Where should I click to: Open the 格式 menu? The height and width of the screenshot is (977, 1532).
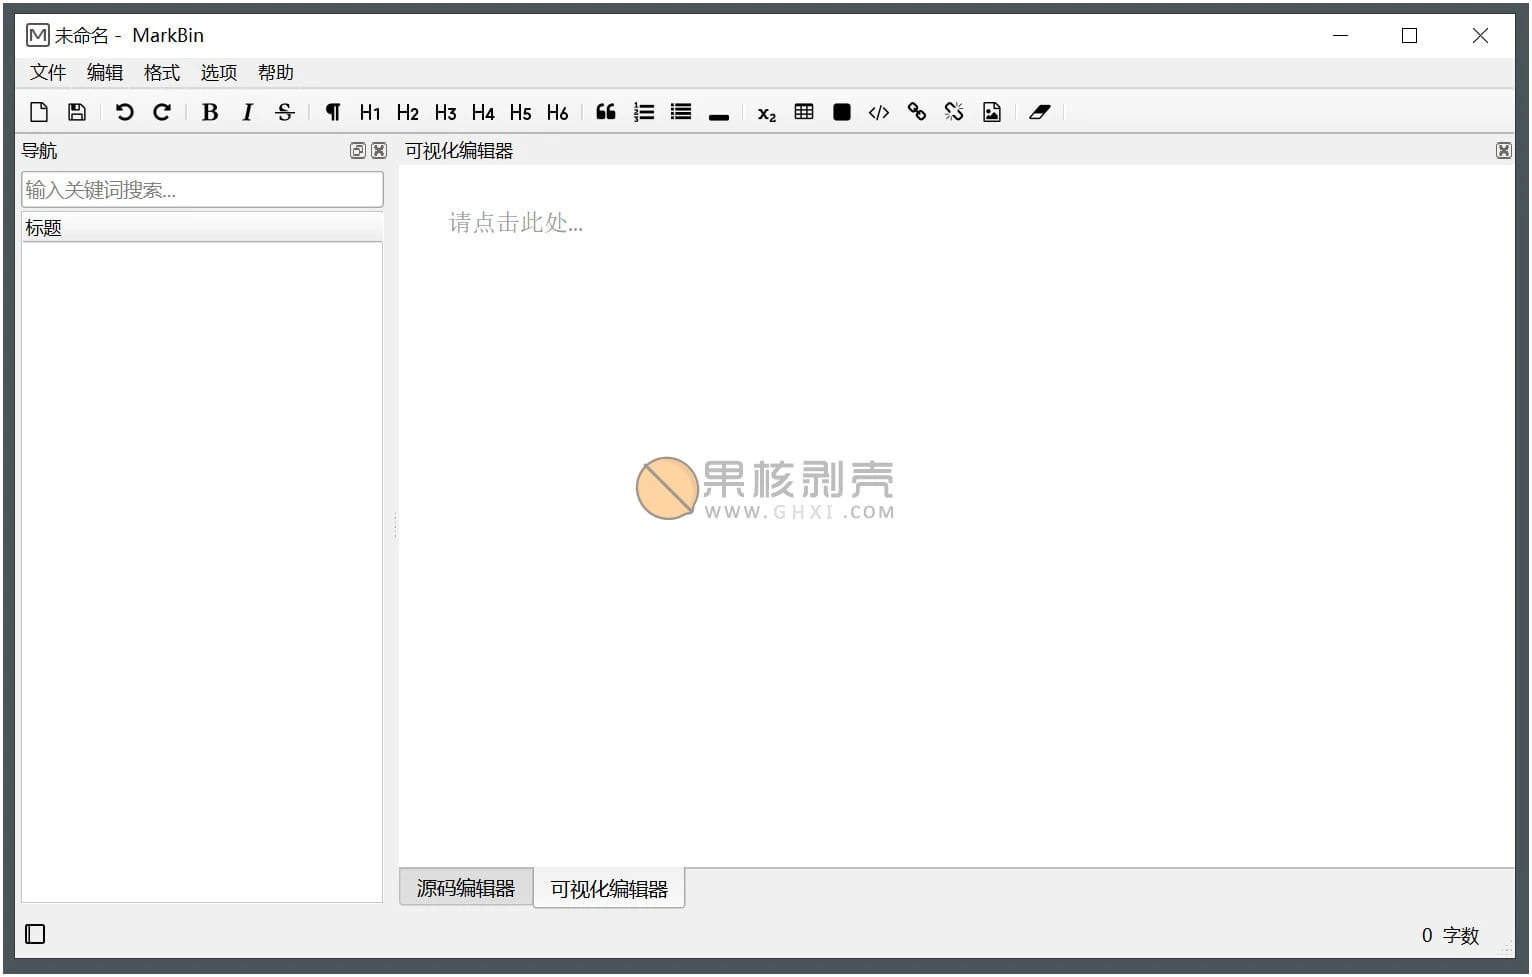162,72
